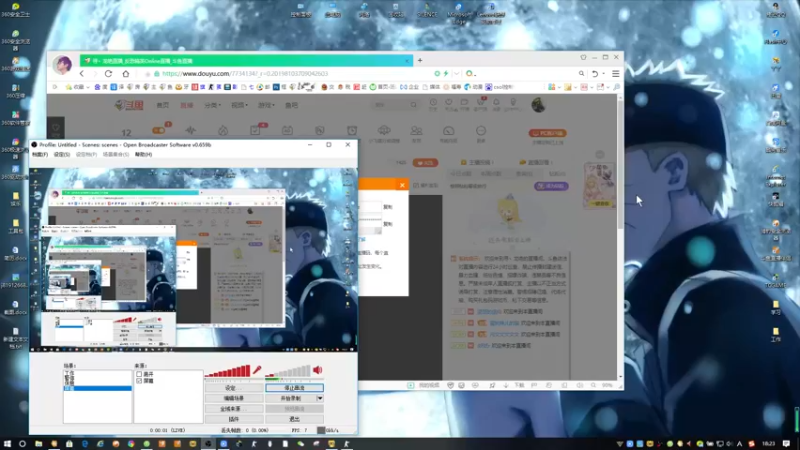This screenshot has height=450, width=800.
Task: Click the undo-close-tab arrow icon in browser
Action: click(594, 73)
